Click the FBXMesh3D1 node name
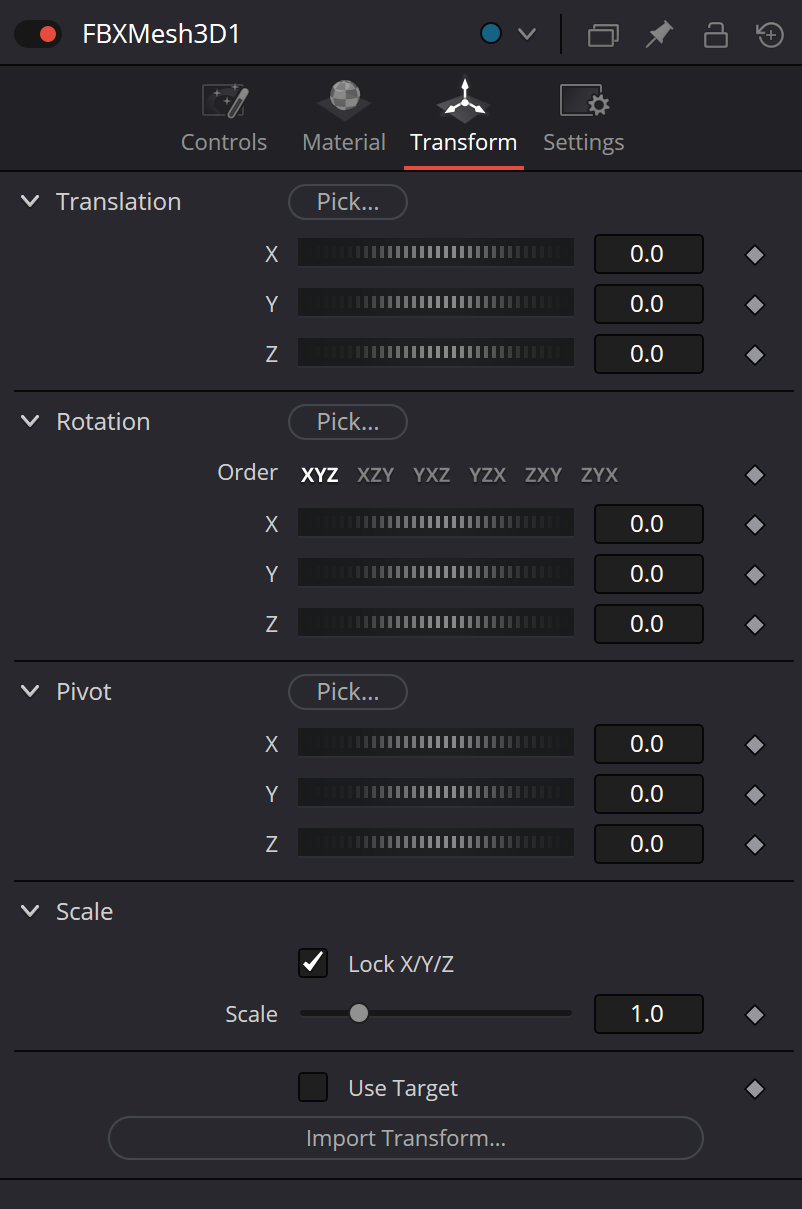Screen dimensions: 802x1209 (x=161, y=34)
